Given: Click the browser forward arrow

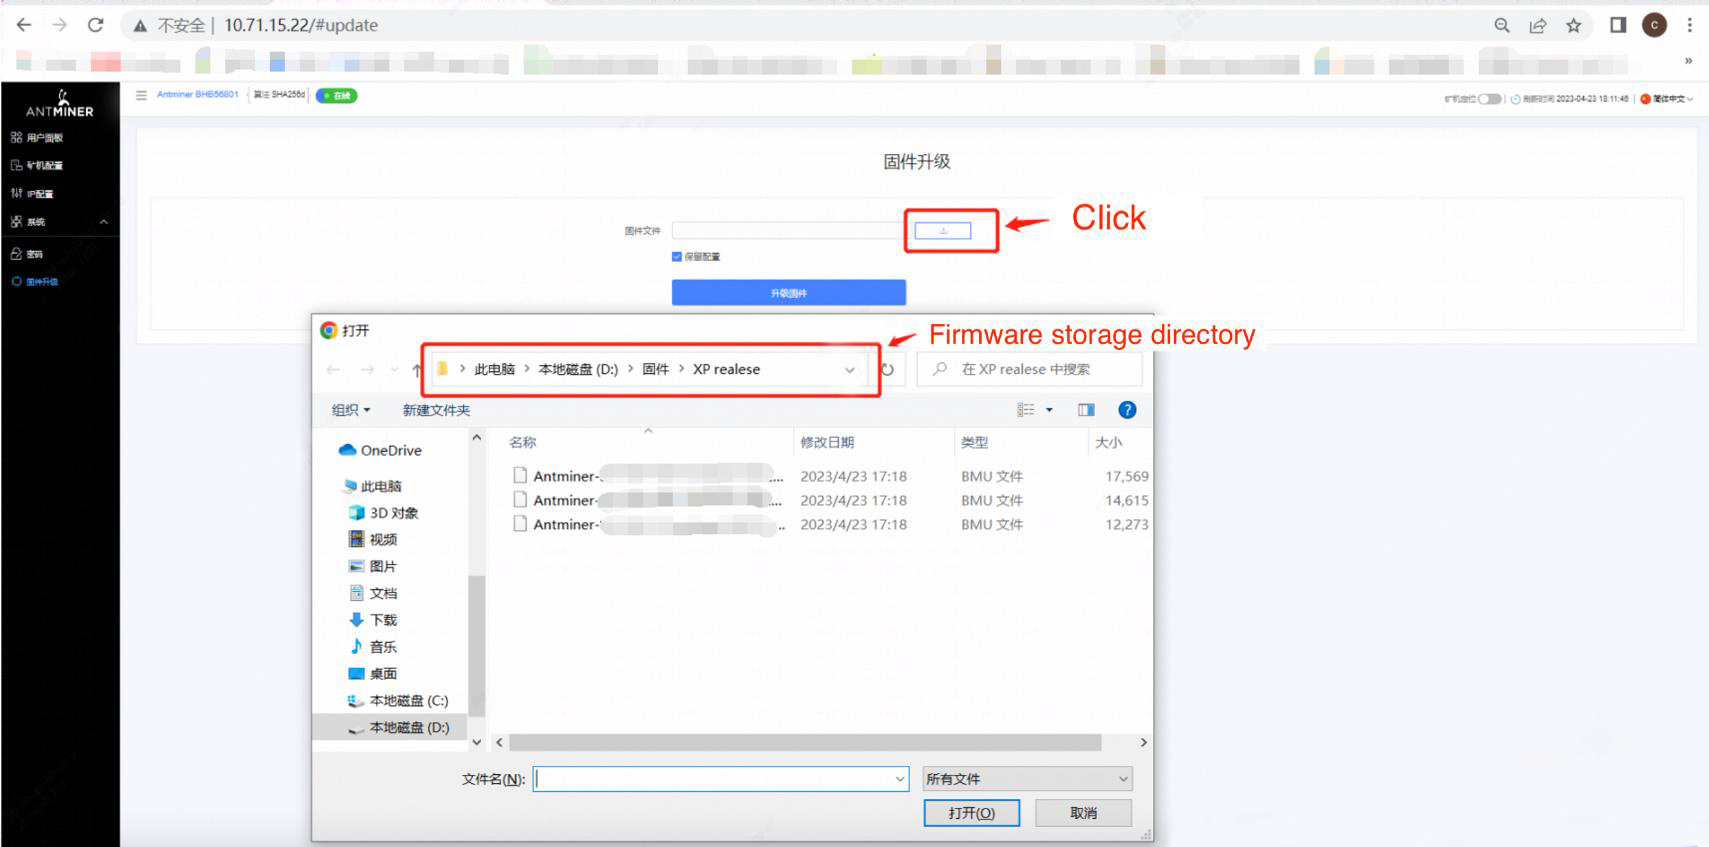Looking at the screenshot, I should click(60, 25).
